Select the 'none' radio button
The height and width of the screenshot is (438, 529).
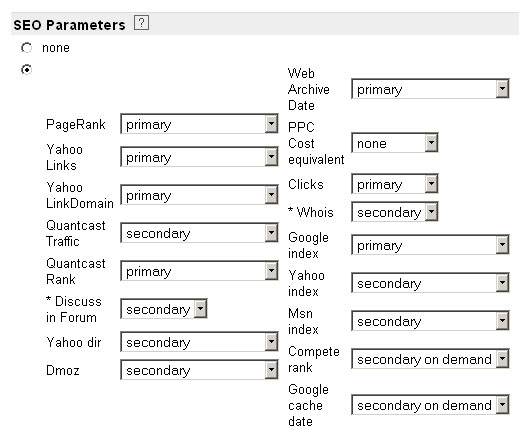tap(26, 48)
